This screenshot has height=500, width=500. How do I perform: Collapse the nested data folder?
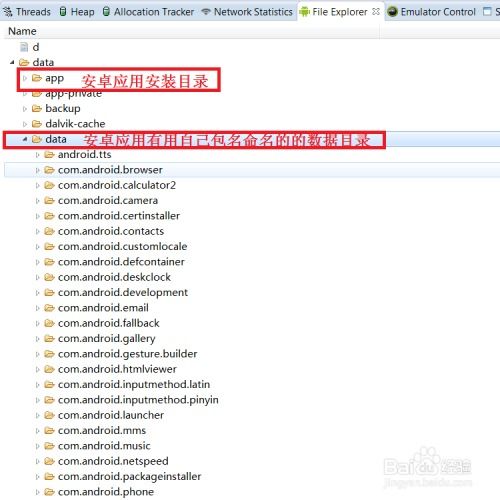[x=25, y=139]
